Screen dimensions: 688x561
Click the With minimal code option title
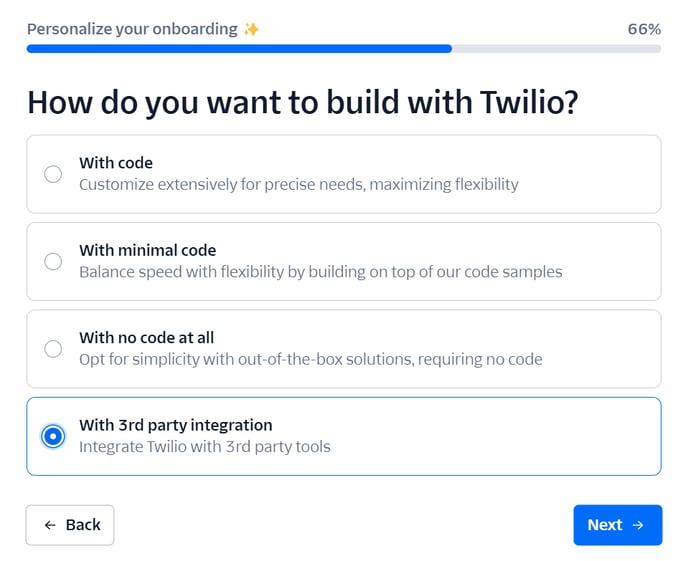[x=148, y=250]
